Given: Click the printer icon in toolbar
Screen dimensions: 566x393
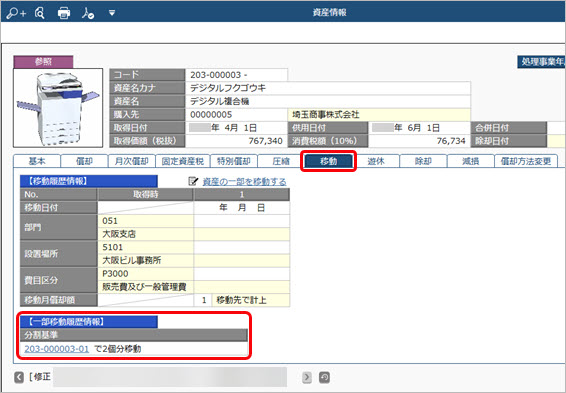Looking at the screenshot, I should 64,13.
